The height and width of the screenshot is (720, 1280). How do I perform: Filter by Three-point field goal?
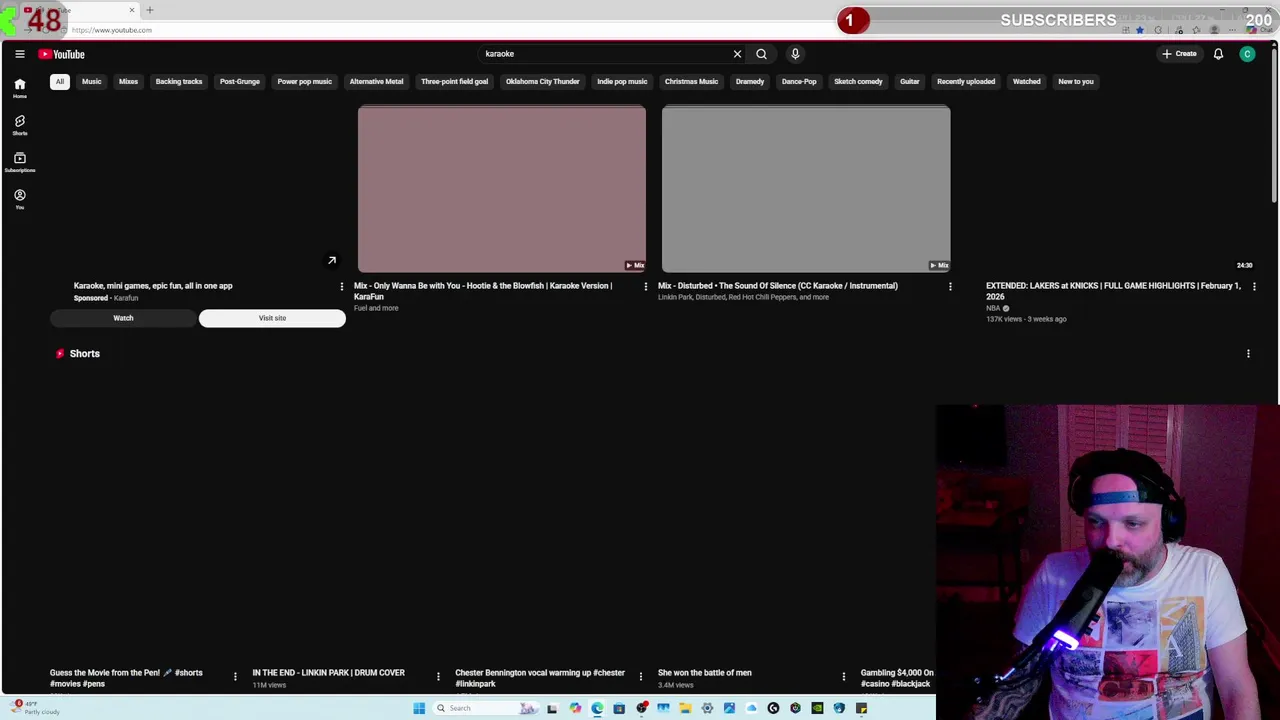coord(454,82)
